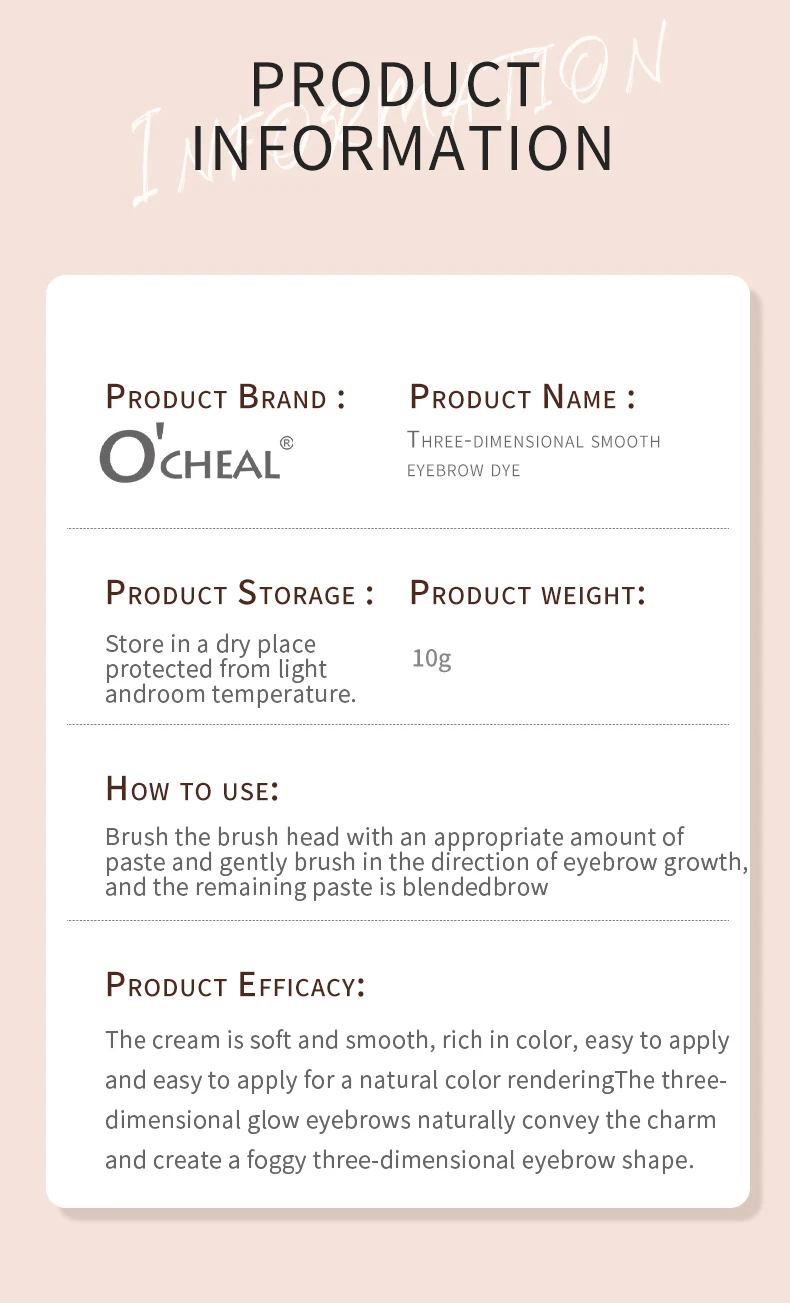The image size is (790, 1303).
Task: Select the Product weight heading
Action: click(528, 593)
